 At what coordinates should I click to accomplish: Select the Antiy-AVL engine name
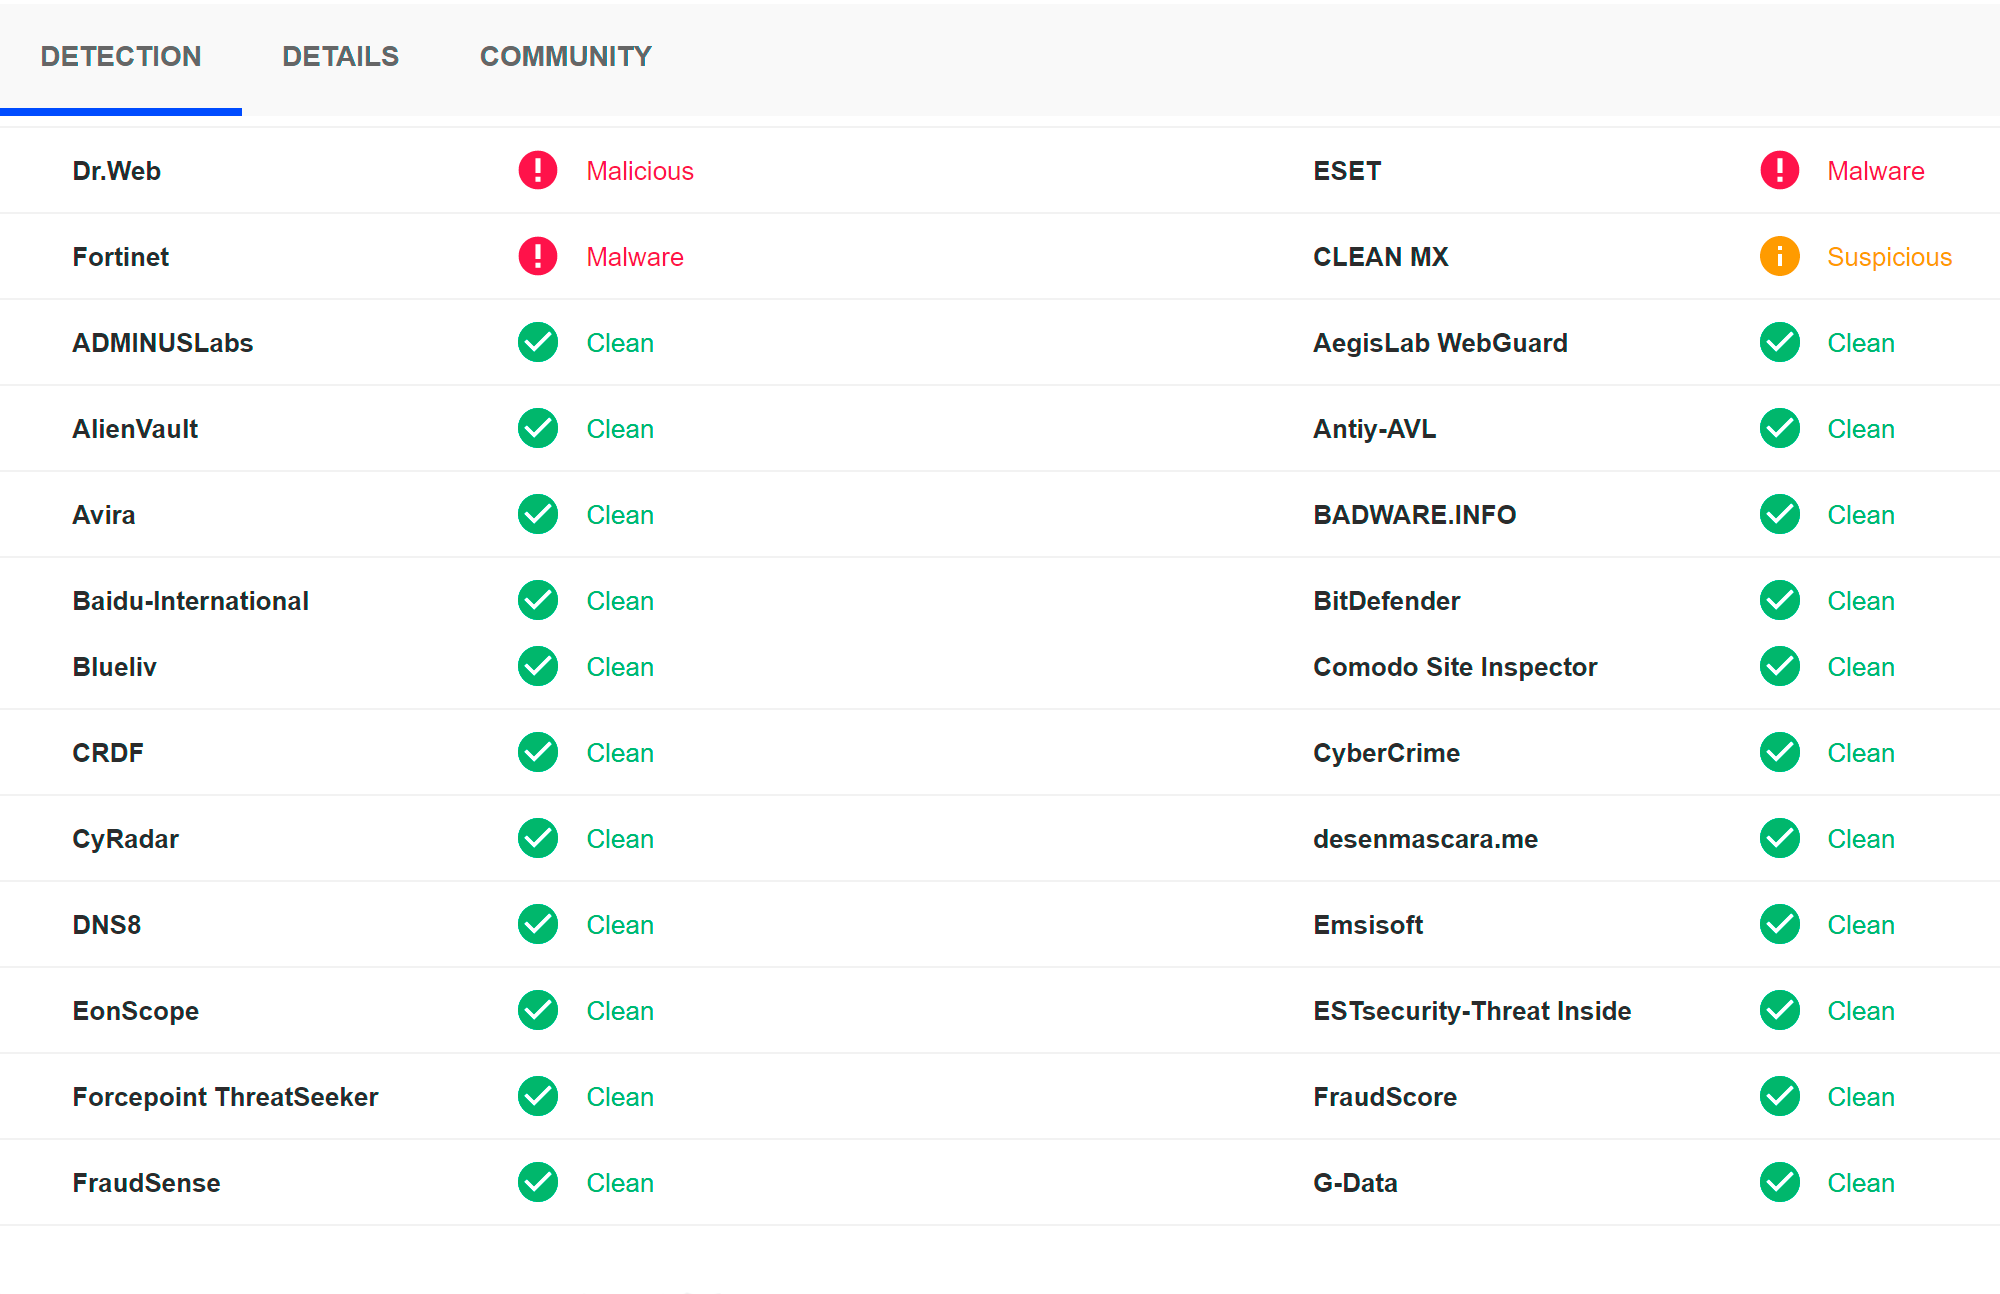1374,429
